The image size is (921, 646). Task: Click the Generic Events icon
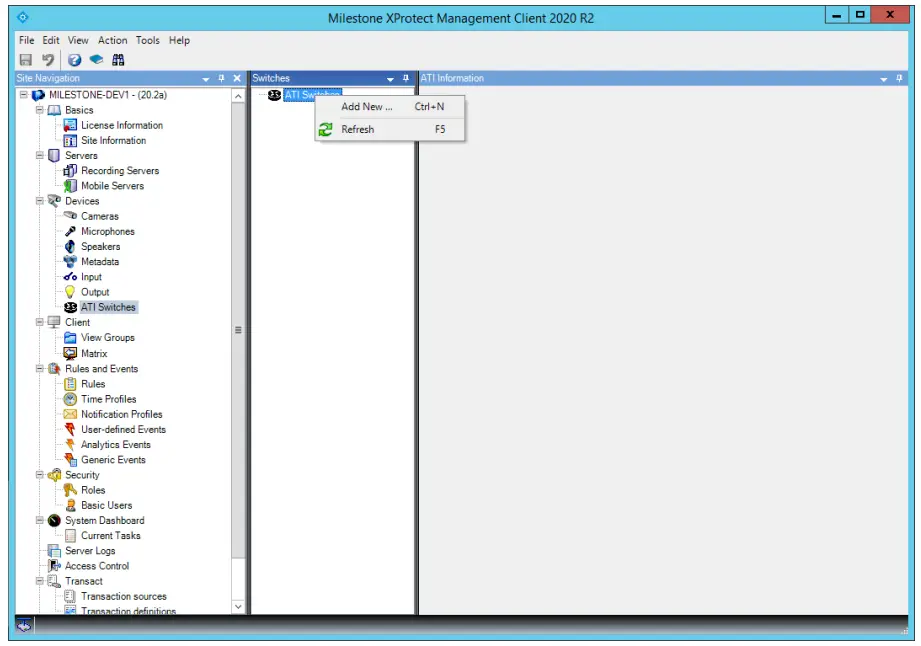pos(70,460)
